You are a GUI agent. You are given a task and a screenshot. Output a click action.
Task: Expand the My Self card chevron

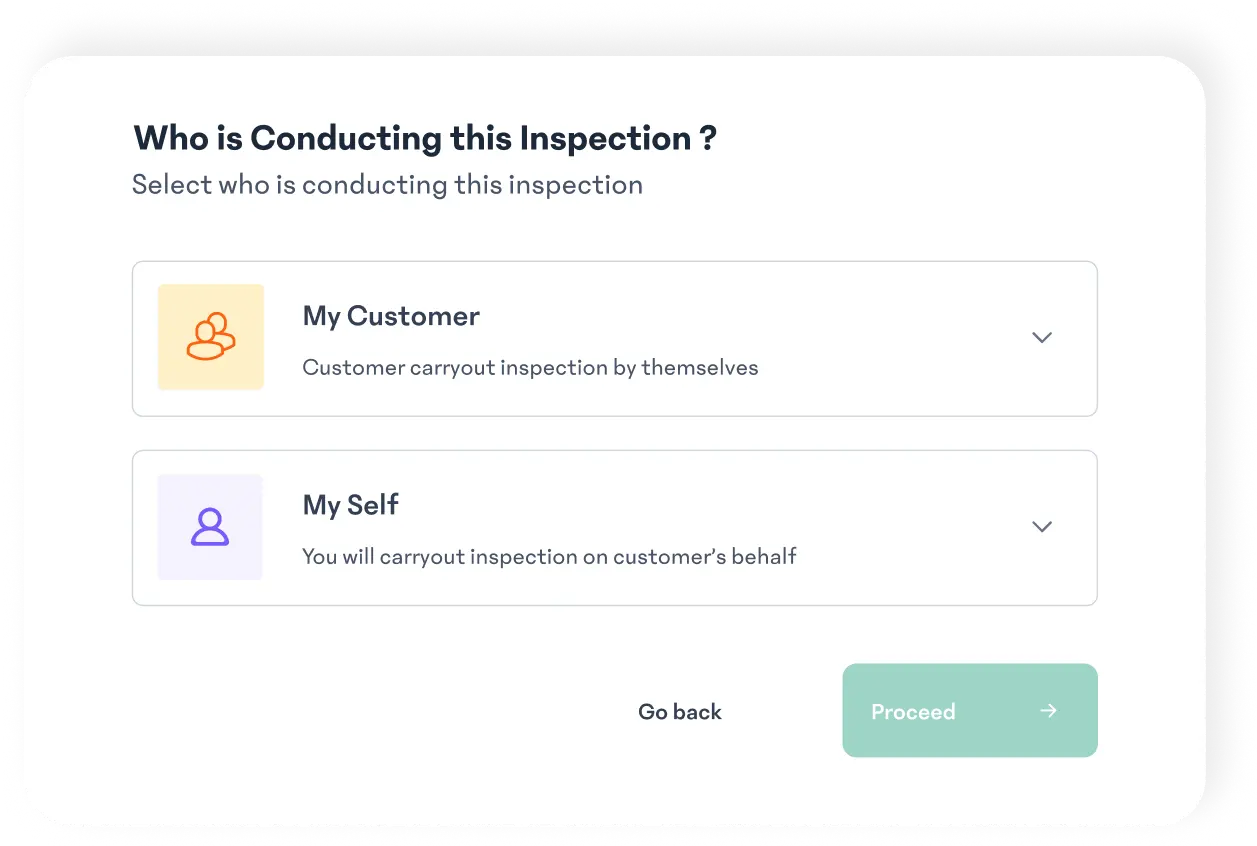coord(1042,527)
